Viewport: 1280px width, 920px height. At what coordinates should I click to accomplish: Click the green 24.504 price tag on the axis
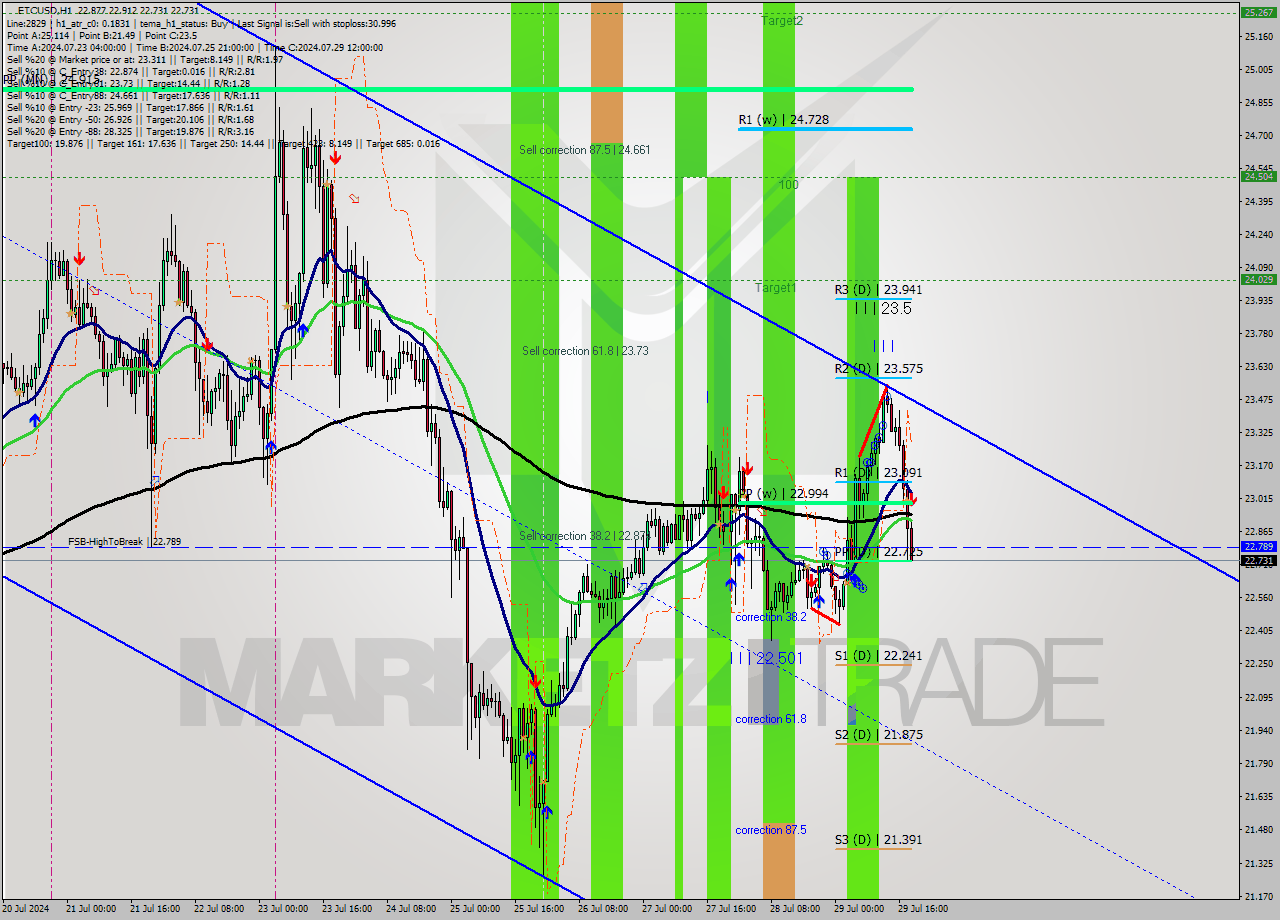(x=1258, y=177)
